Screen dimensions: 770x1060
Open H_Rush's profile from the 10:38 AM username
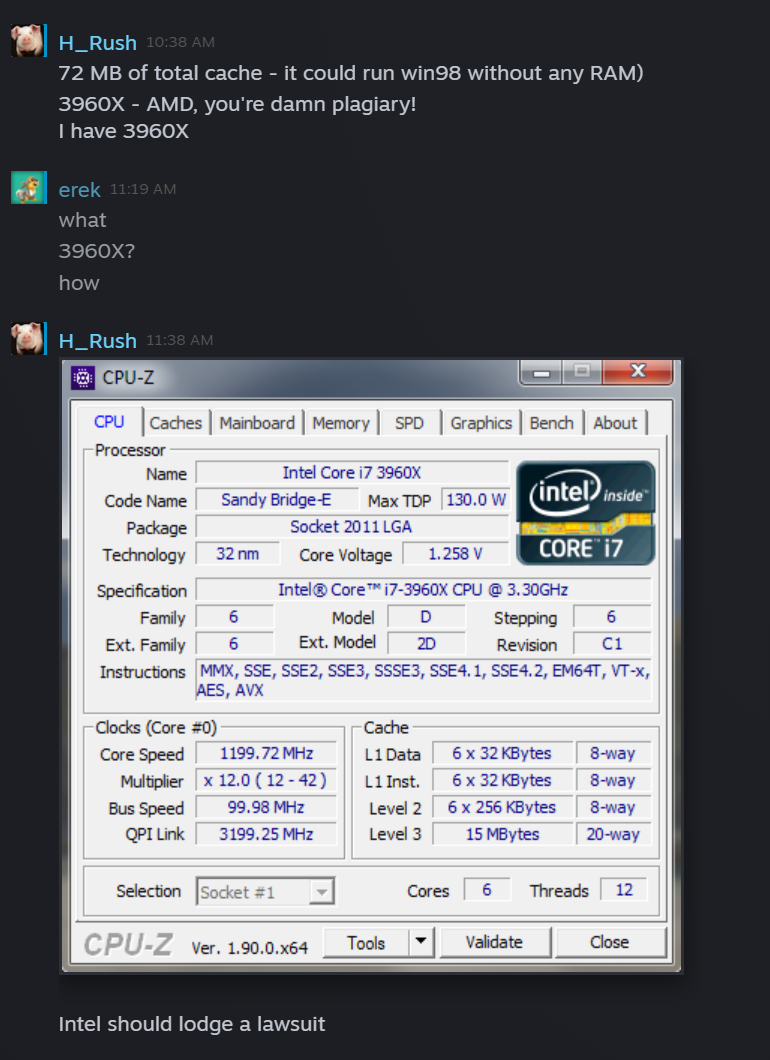97,43
